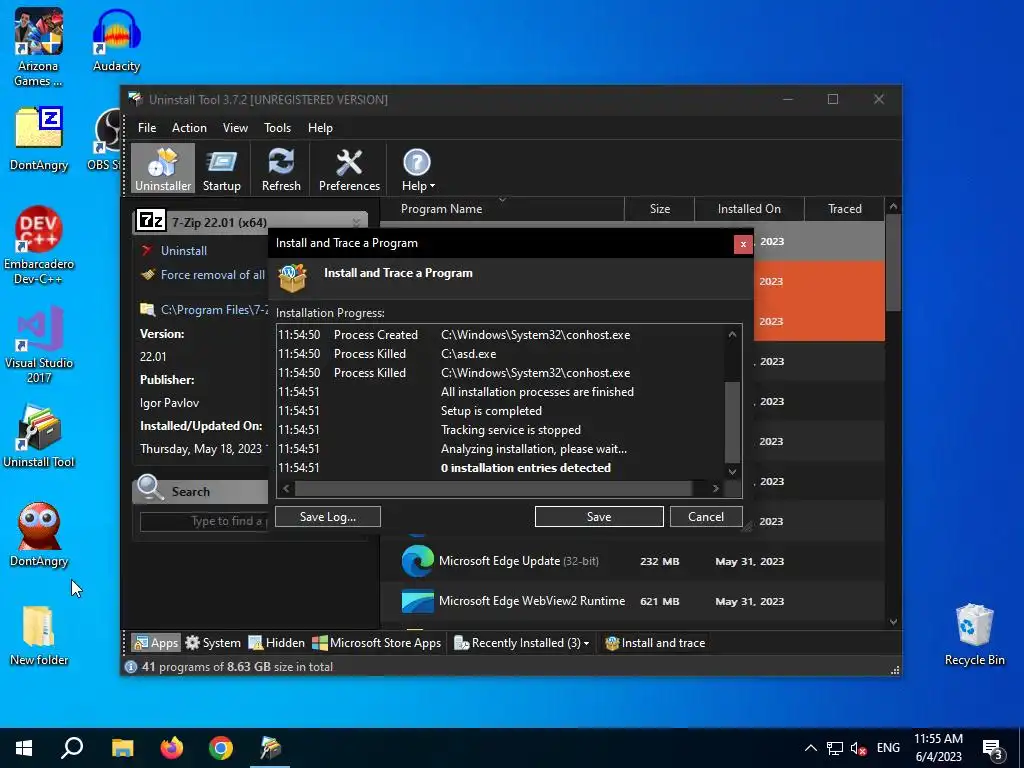Open File Explorer from taskbar
The height and width of the screenshot is (768, 1024).
tap(122, 748)
